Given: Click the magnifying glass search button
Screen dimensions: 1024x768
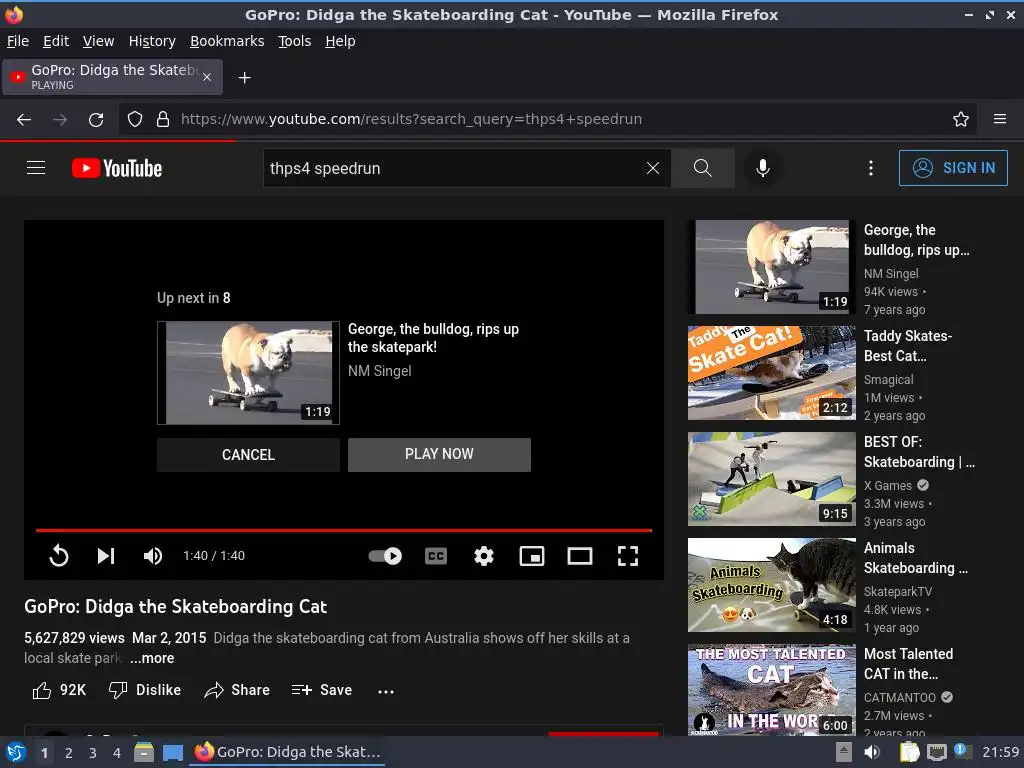Looking at the screenshot, I should click(x=703, y=168).
